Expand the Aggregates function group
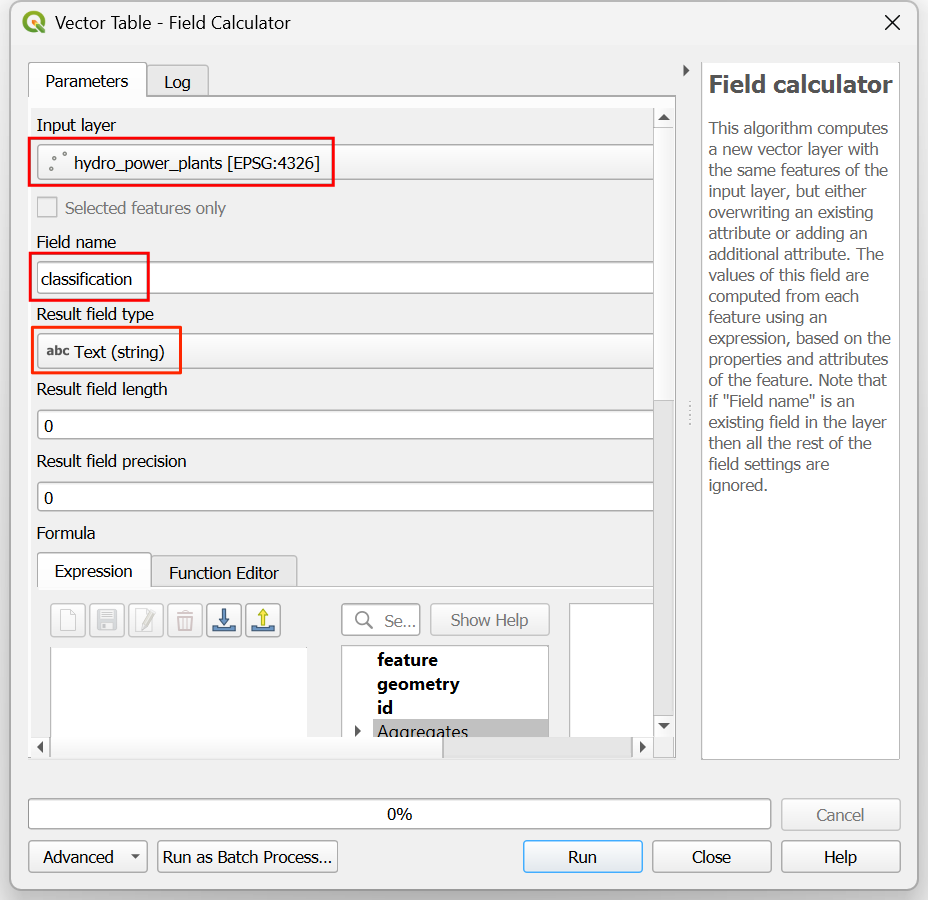This screenshot has height=900, width=928. (x=357, y=731)
